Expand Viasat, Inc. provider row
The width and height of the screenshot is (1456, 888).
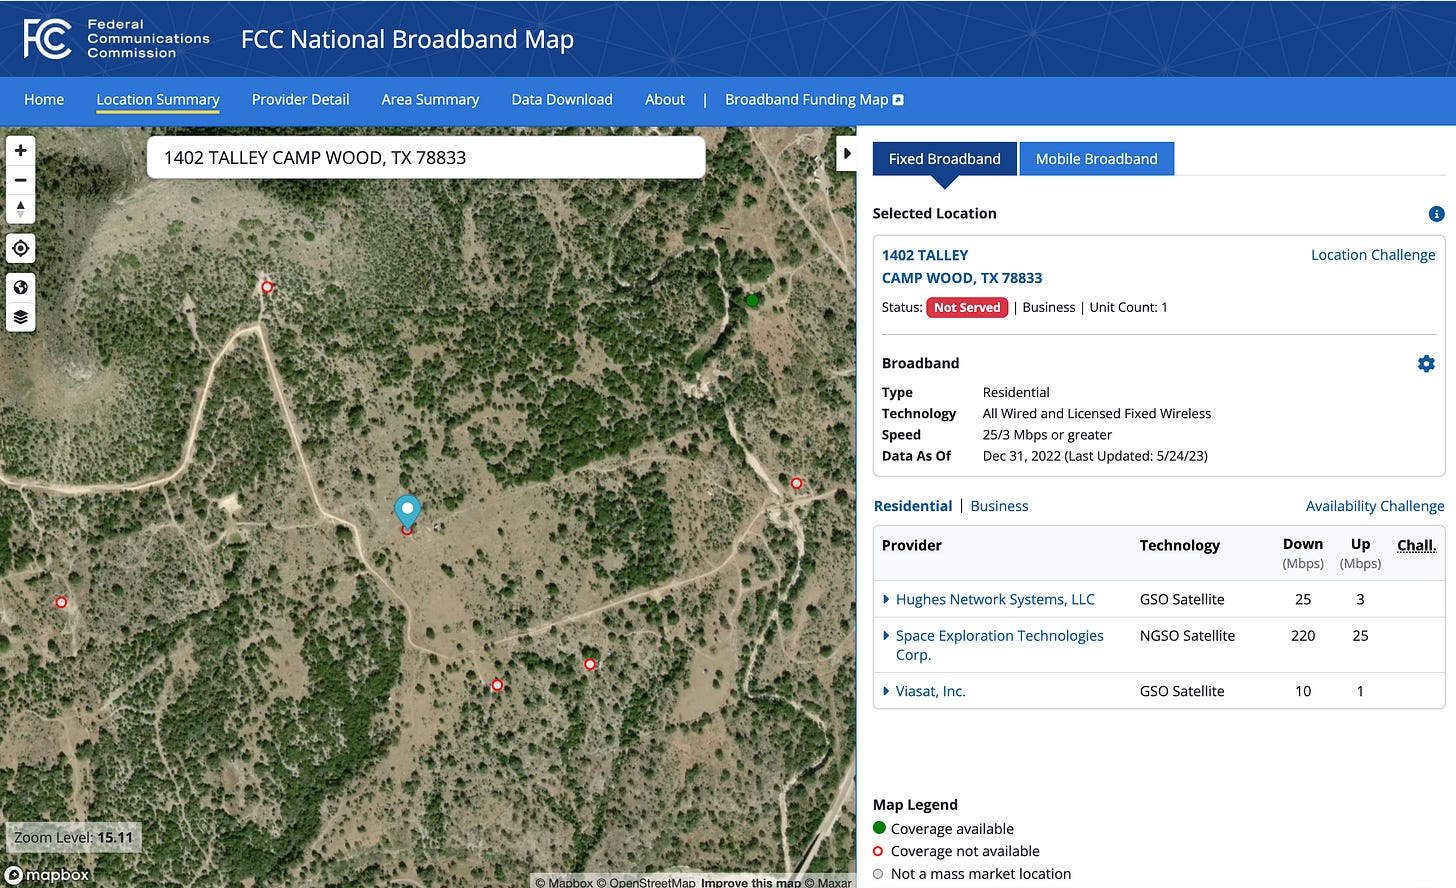click(x=886, y=691)
